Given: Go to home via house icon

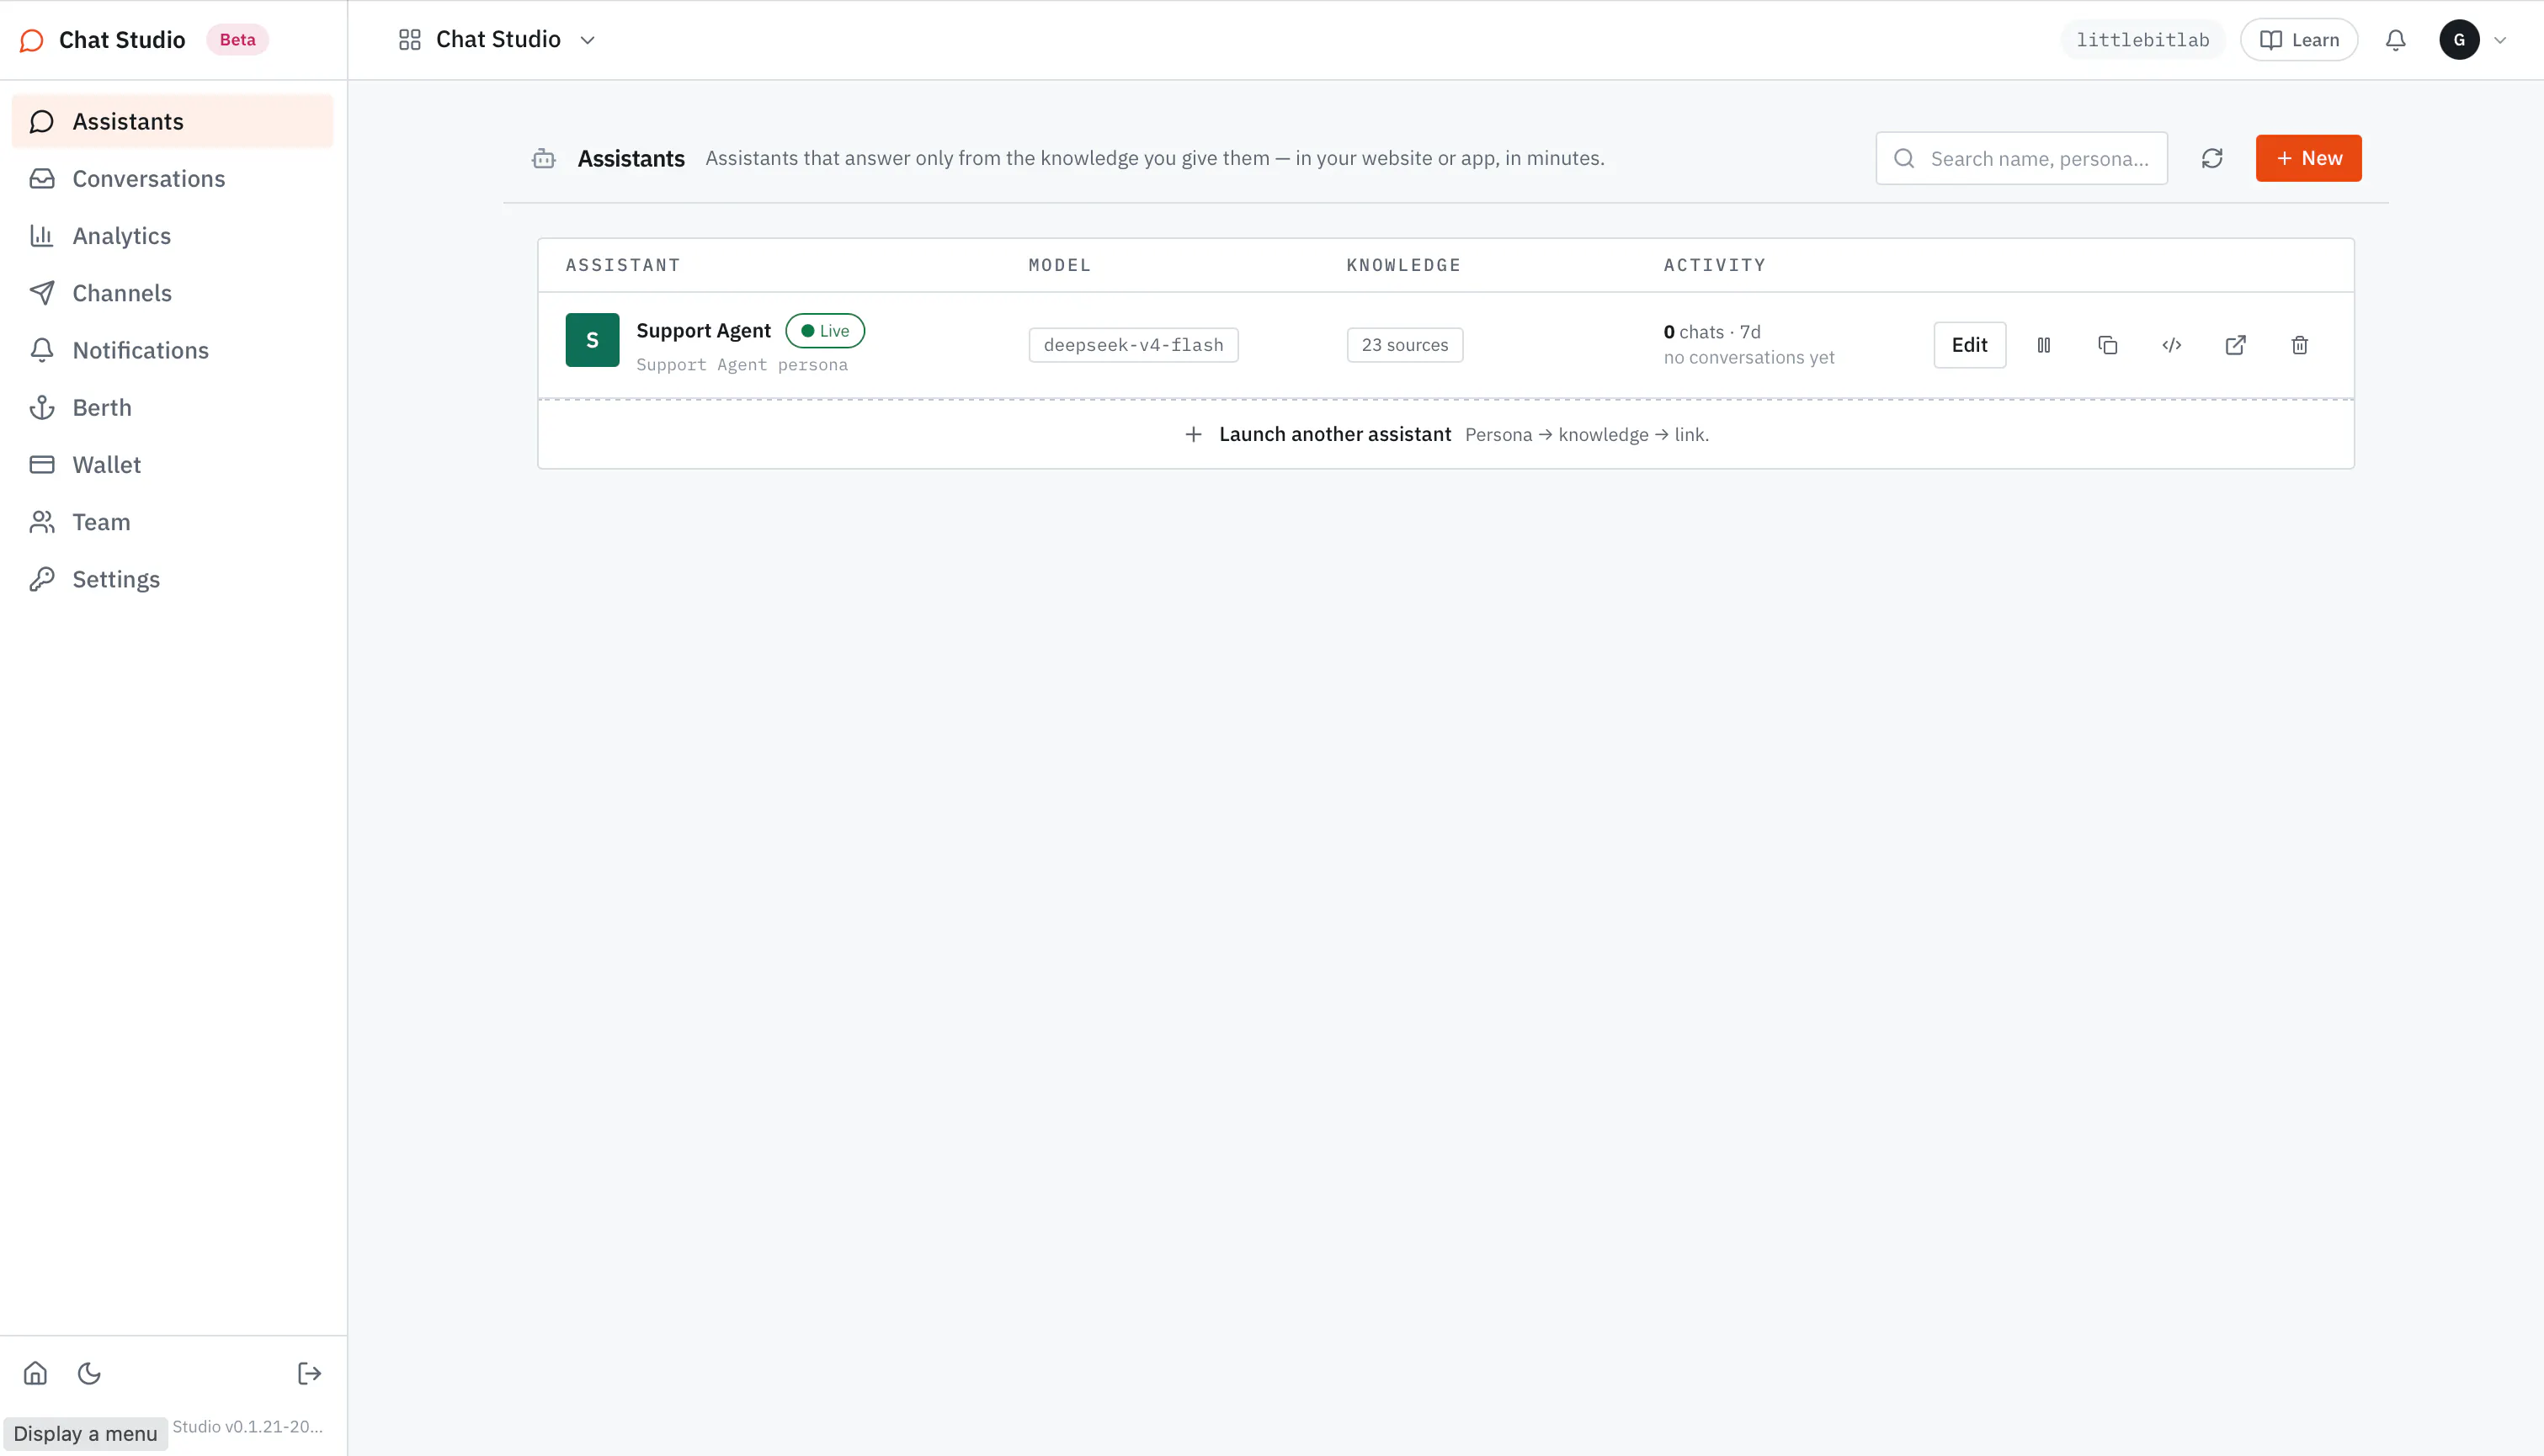Looking at the screenshot, I should click(36, 1373).
